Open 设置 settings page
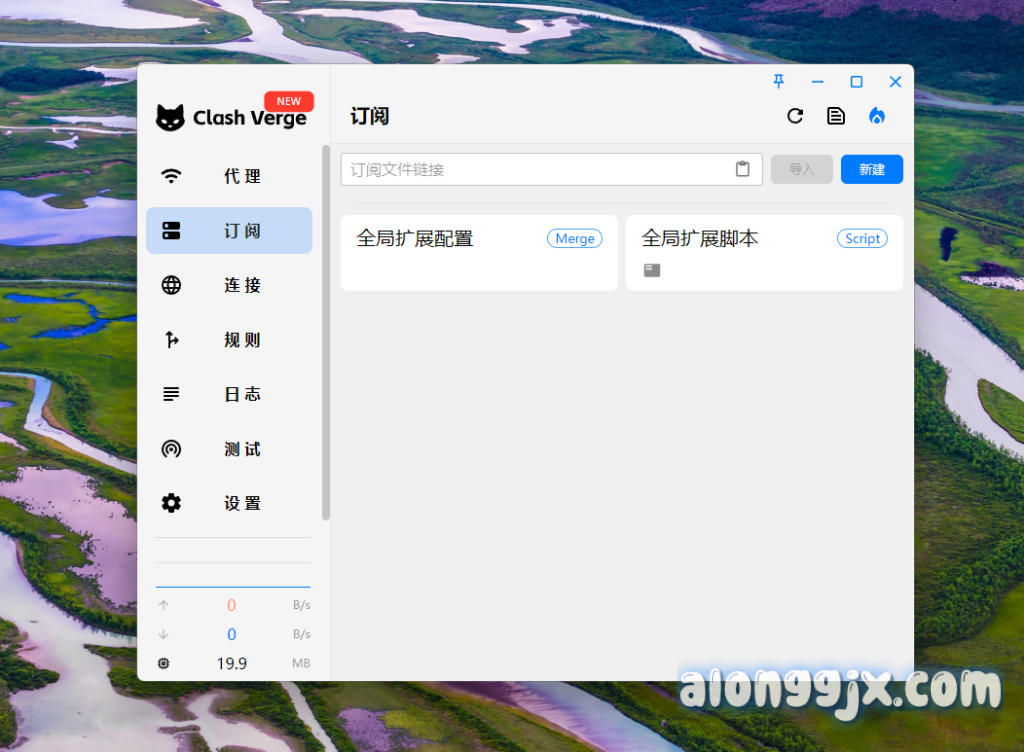The width and height of the screenshot is (1024, 752). [229, 503]
